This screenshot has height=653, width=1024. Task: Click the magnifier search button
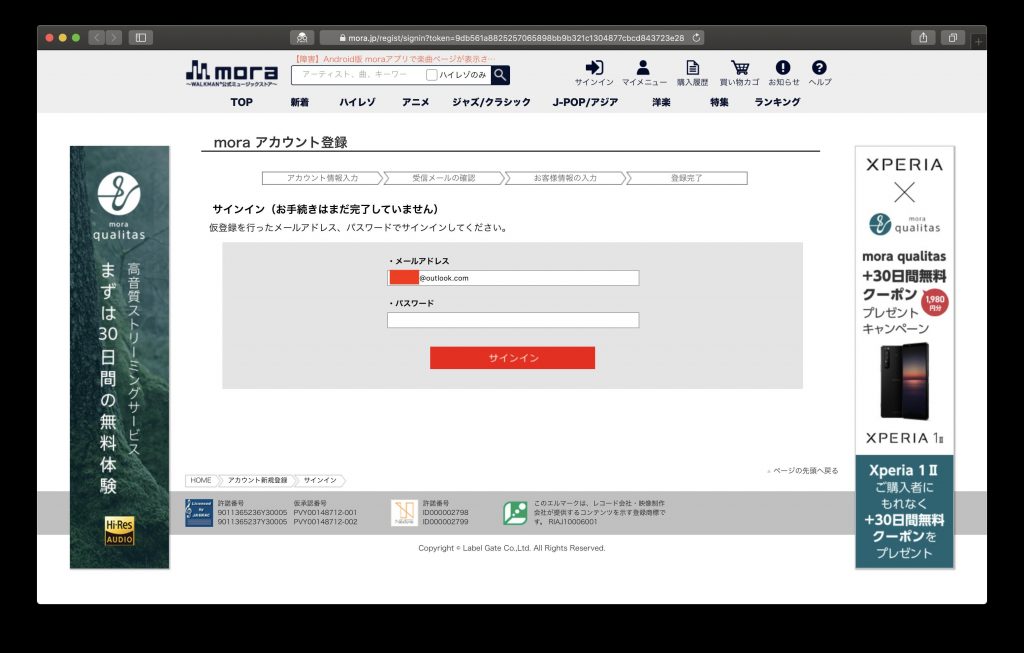(x=500, y=75)
